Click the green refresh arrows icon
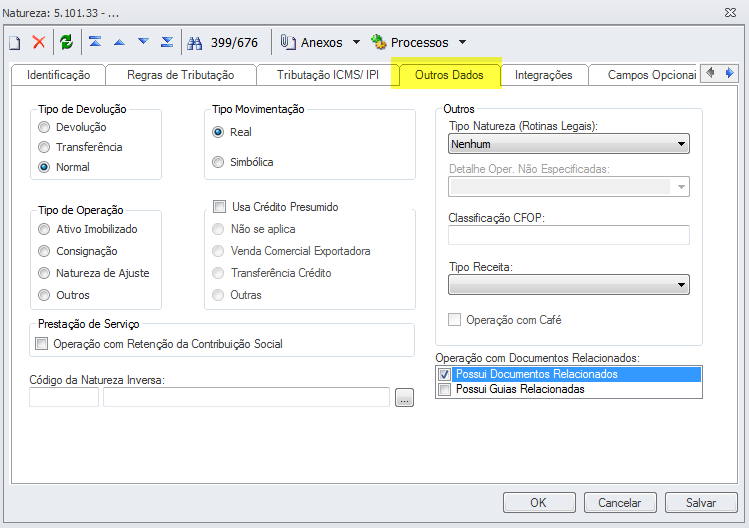This screenshot has width=749, height=529. click(x=66, y=42)
